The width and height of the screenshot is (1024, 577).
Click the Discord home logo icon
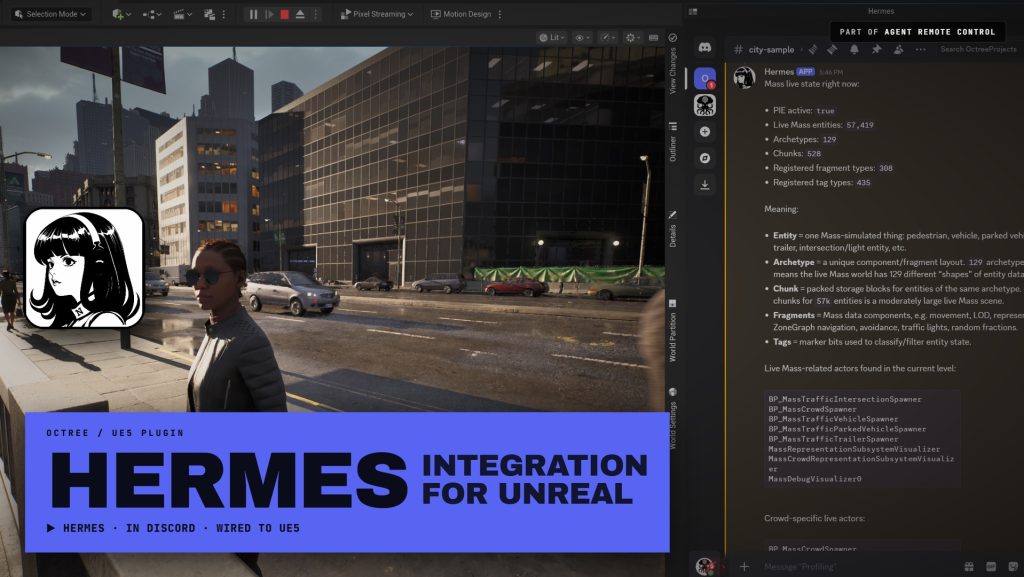click(705, 48)
